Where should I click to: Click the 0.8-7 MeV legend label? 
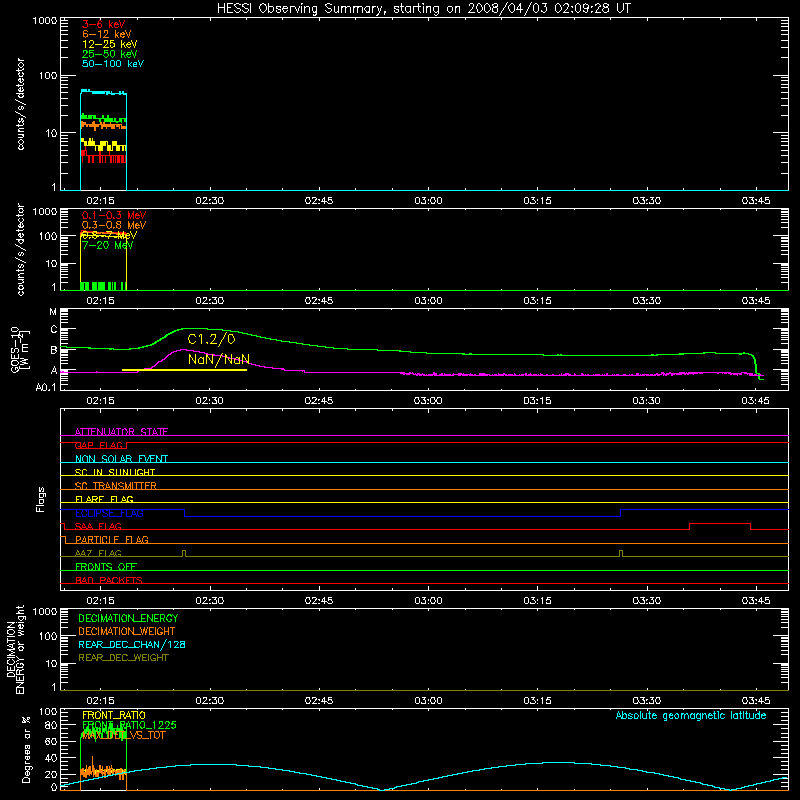pos(109,235)
